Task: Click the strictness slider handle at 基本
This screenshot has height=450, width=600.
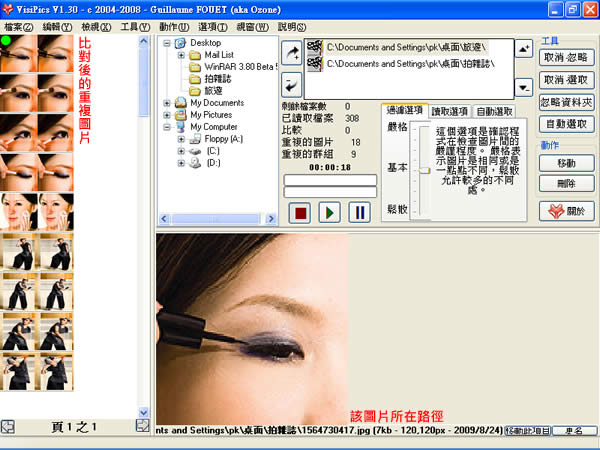Action: pos(424,171)
